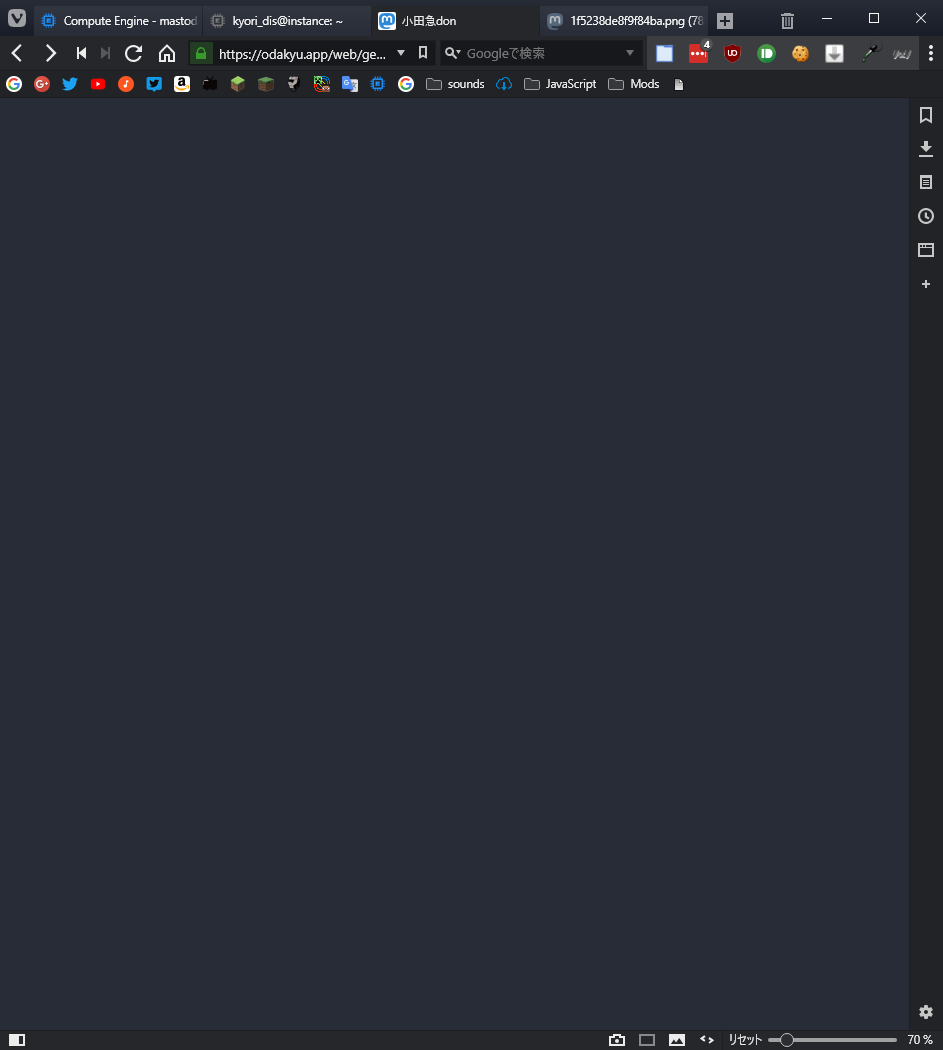Image resolution: width=943 pixels, height=1050 pixels.
Task: Open the search engine selector dropdown
Action: pos(452,53)
